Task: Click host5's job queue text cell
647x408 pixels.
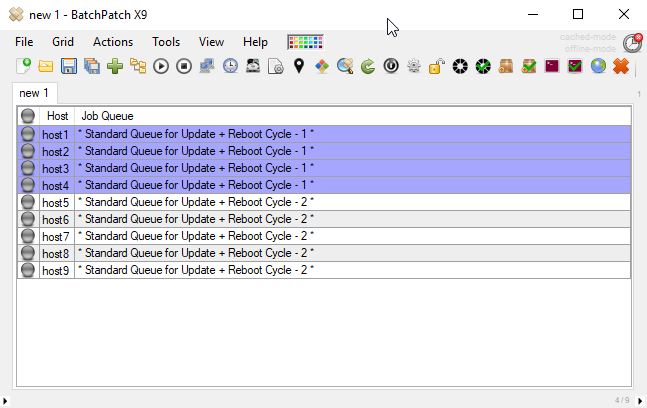Action: (352, 202)
